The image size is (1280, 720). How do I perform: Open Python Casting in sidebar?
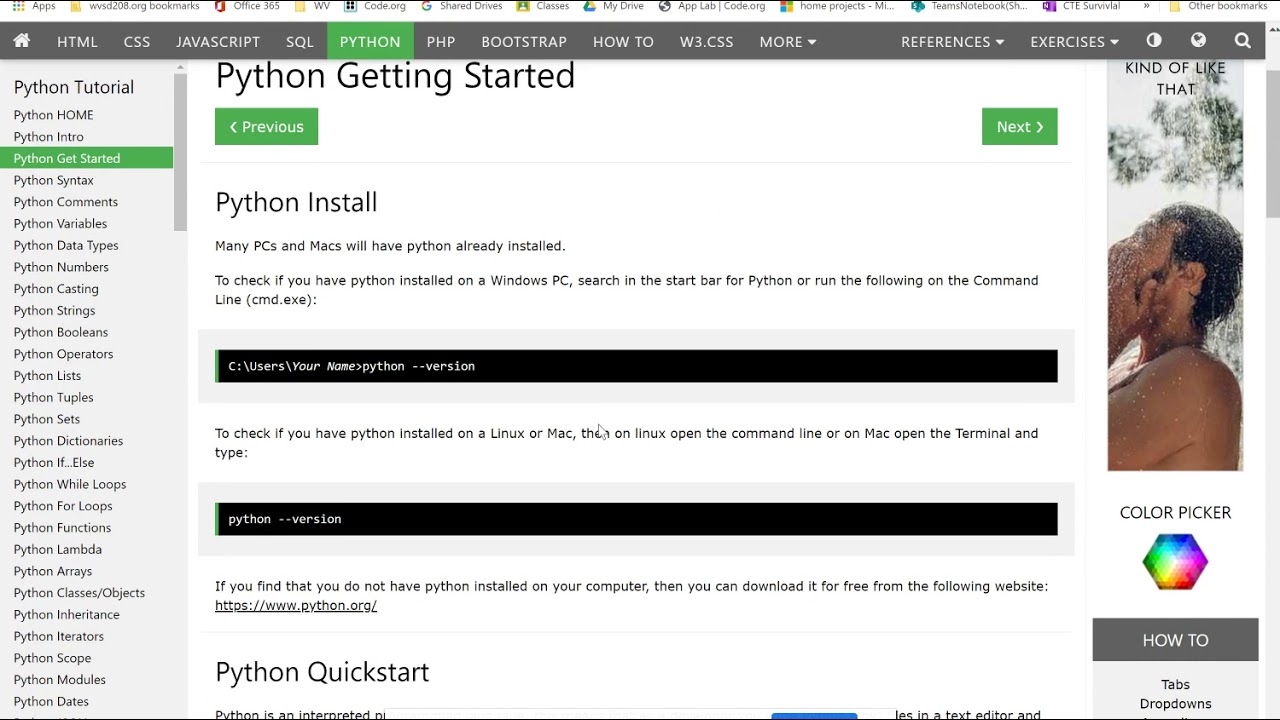56,289
